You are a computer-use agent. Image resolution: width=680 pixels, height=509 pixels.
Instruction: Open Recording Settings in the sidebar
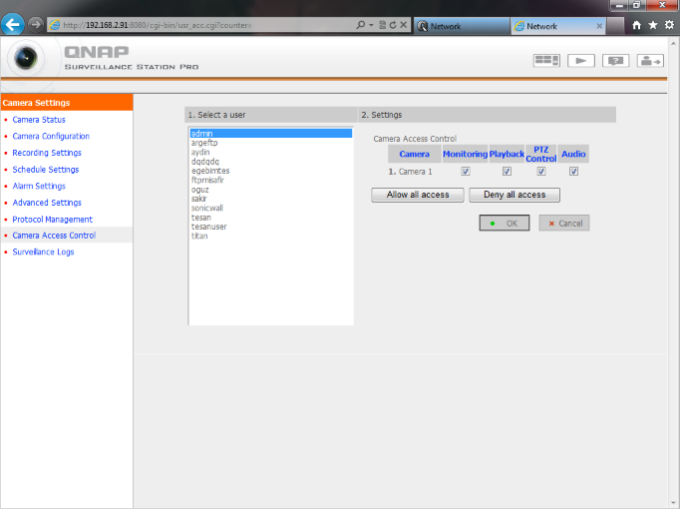tap(47, 153)
